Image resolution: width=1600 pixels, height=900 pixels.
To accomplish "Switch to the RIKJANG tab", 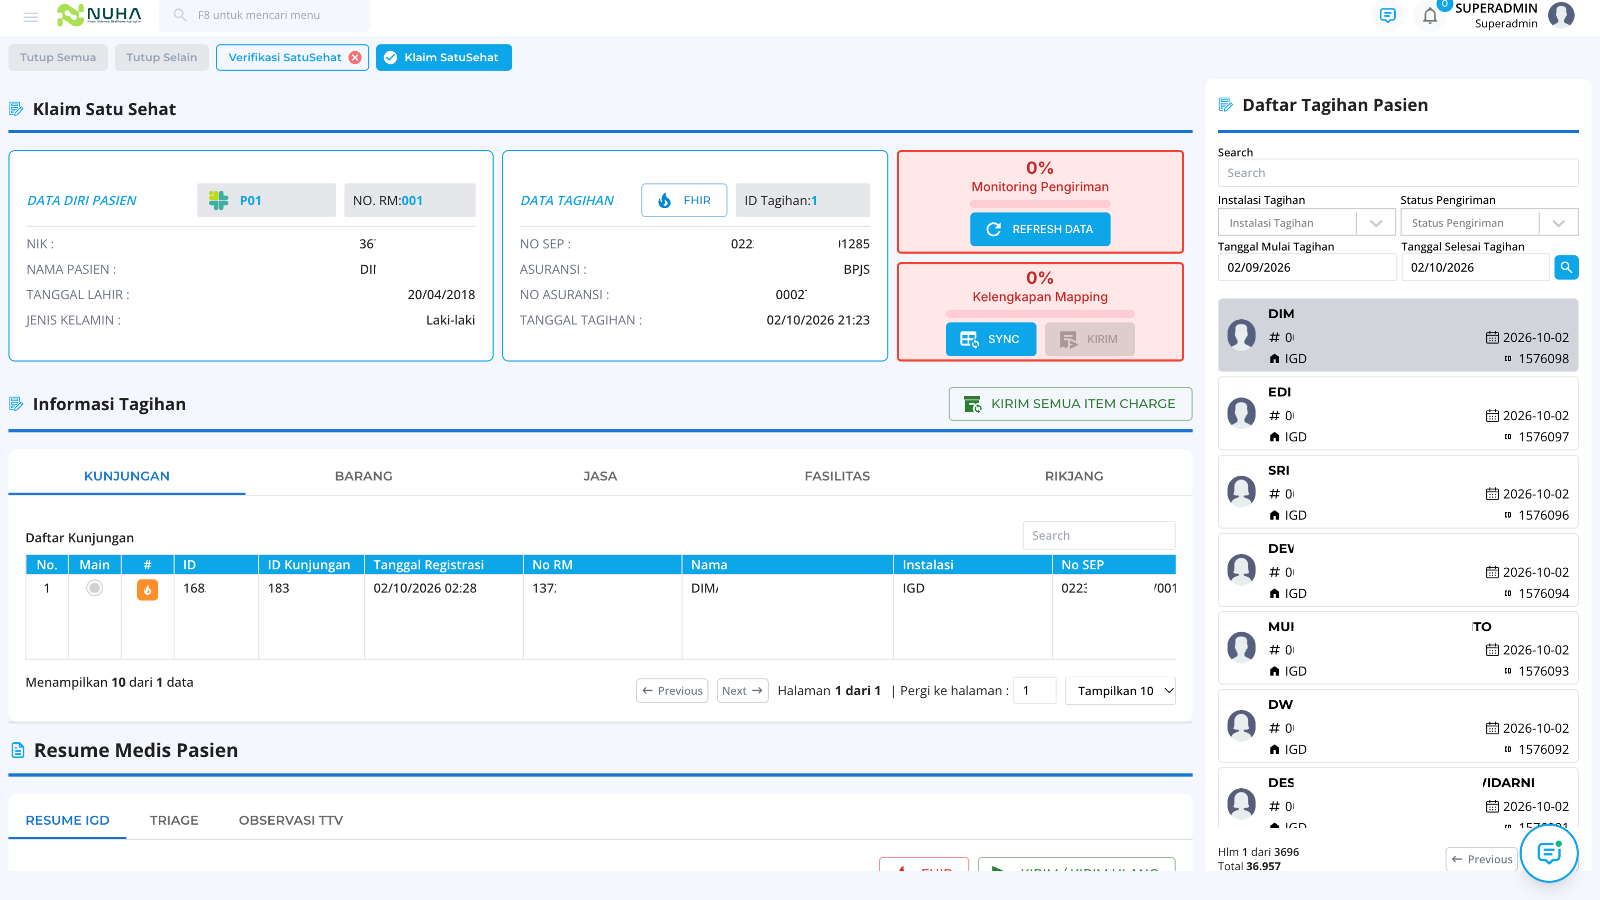I will (x=1074, y=476).
